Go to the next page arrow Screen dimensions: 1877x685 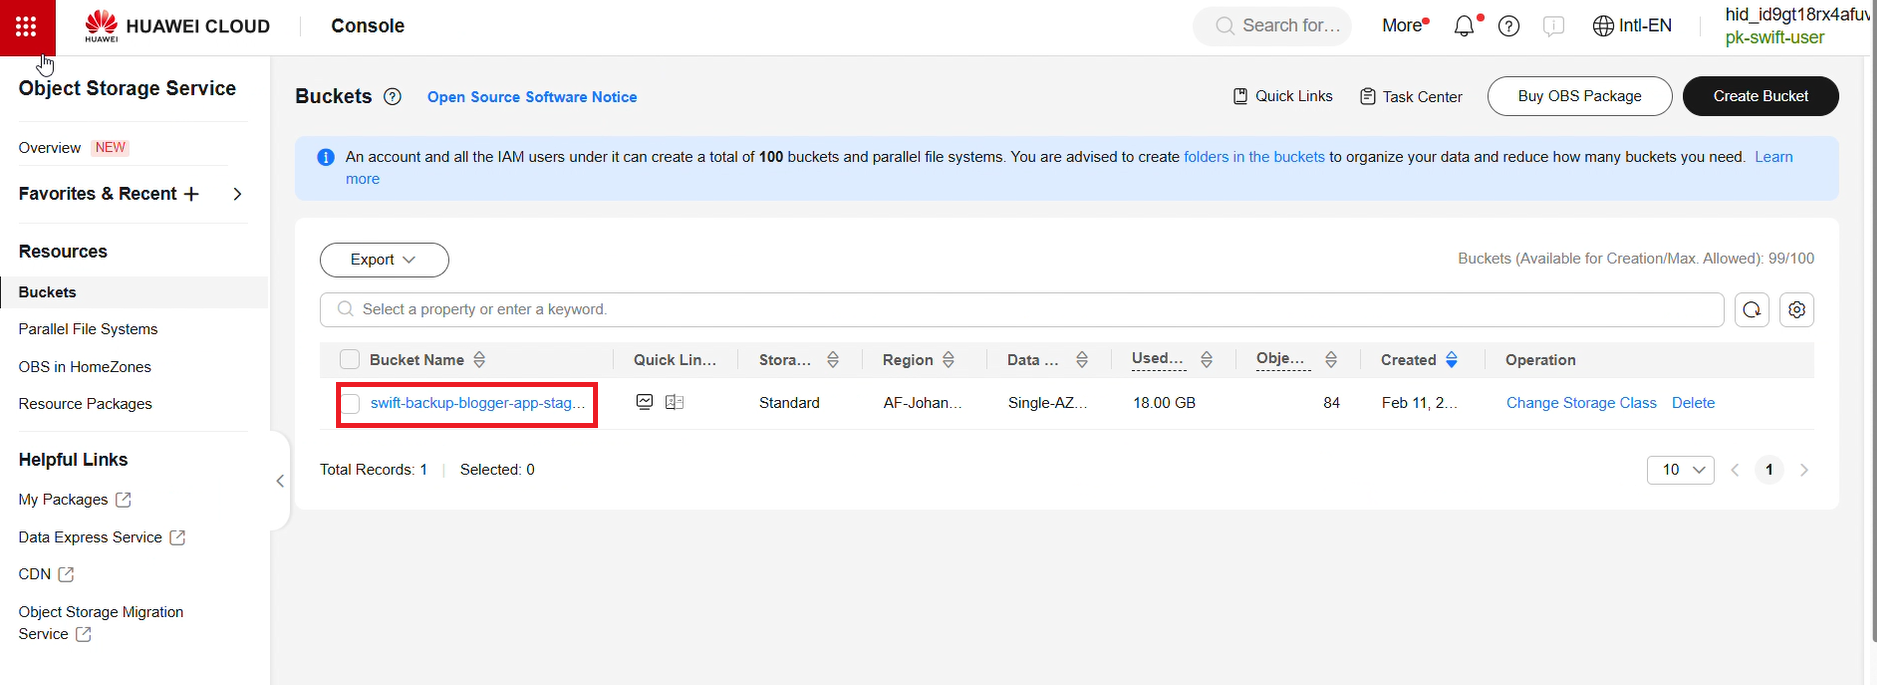1804,470
